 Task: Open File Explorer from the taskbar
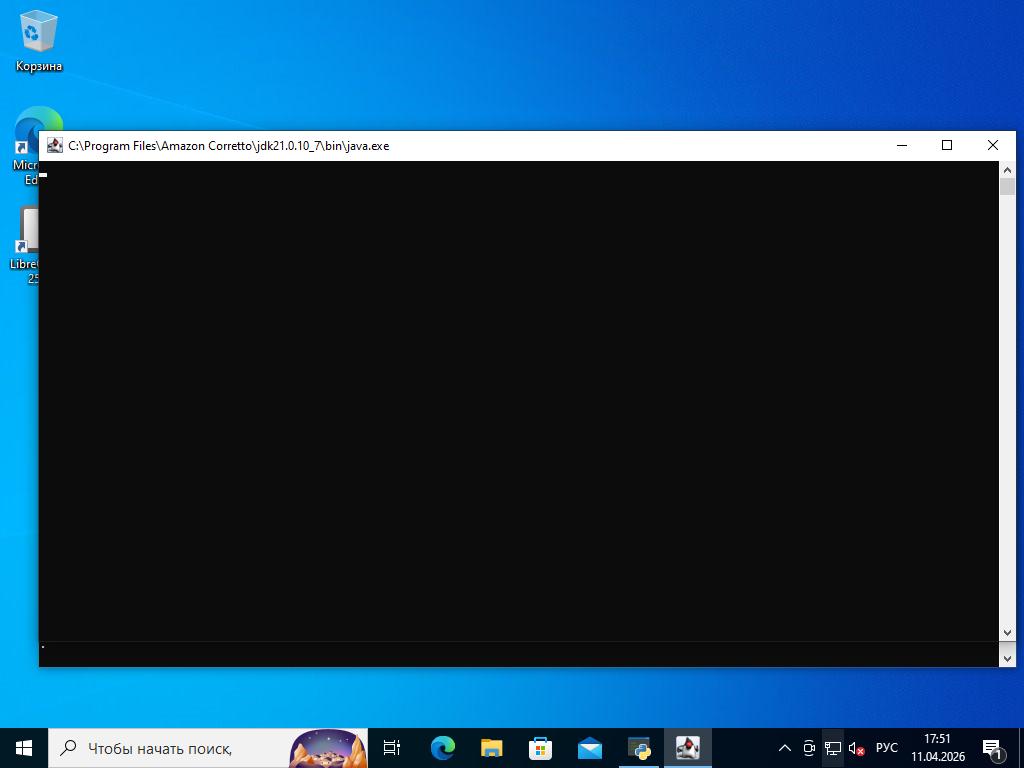[x=491, y=747]
